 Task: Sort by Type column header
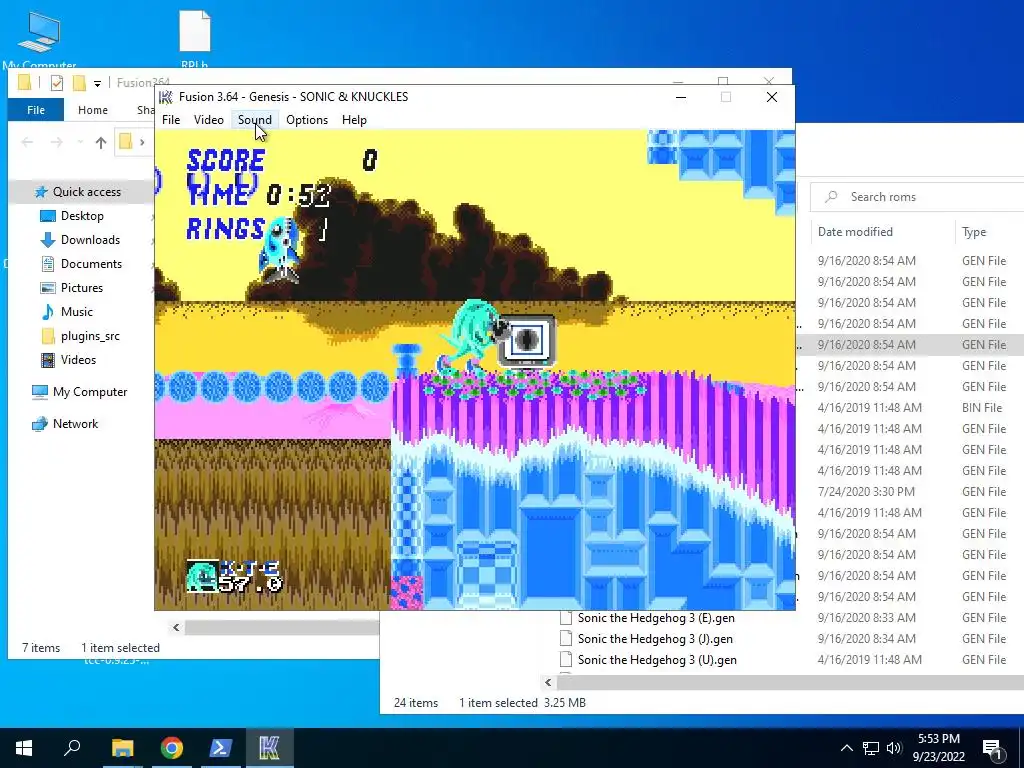(x=974, y=232)
